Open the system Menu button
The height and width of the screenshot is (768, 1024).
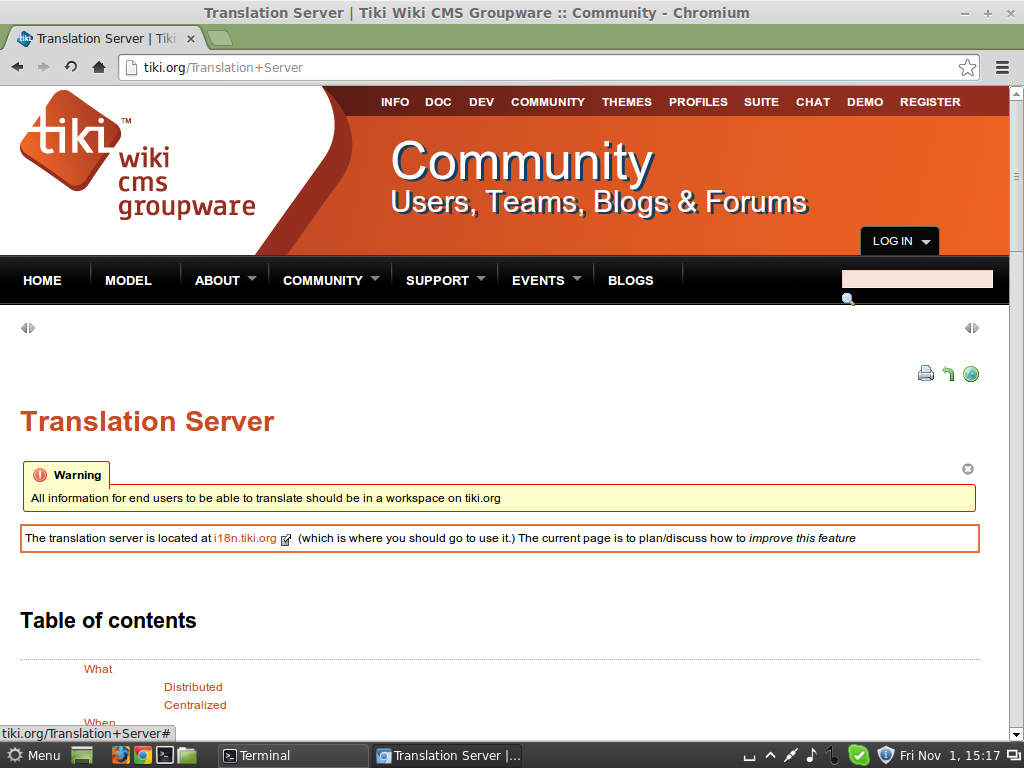click(34, 756)
